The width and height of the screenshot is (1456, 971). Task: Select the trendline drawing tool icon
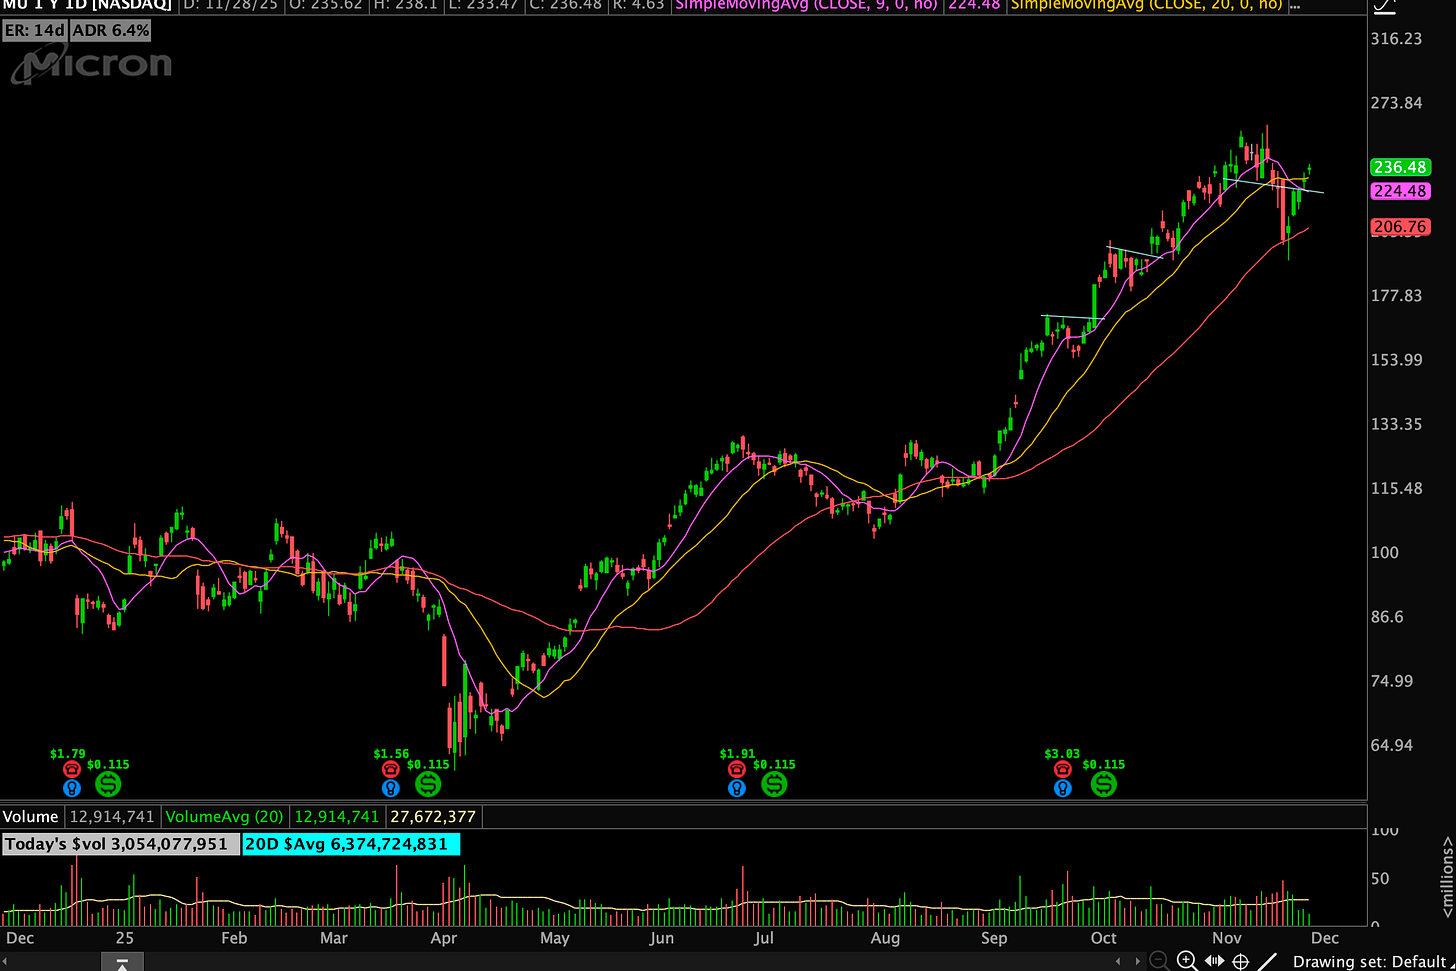(x=1267, y=962)
